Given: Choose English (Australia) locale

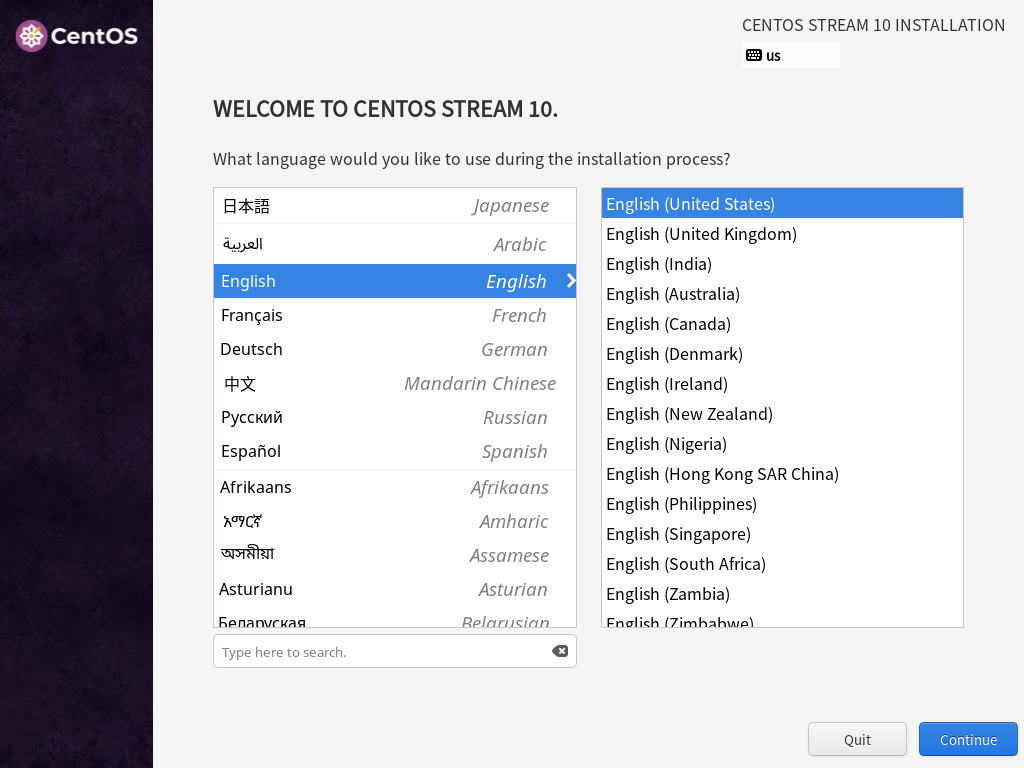Looking at the screenshot, I should tap(782, 294).
